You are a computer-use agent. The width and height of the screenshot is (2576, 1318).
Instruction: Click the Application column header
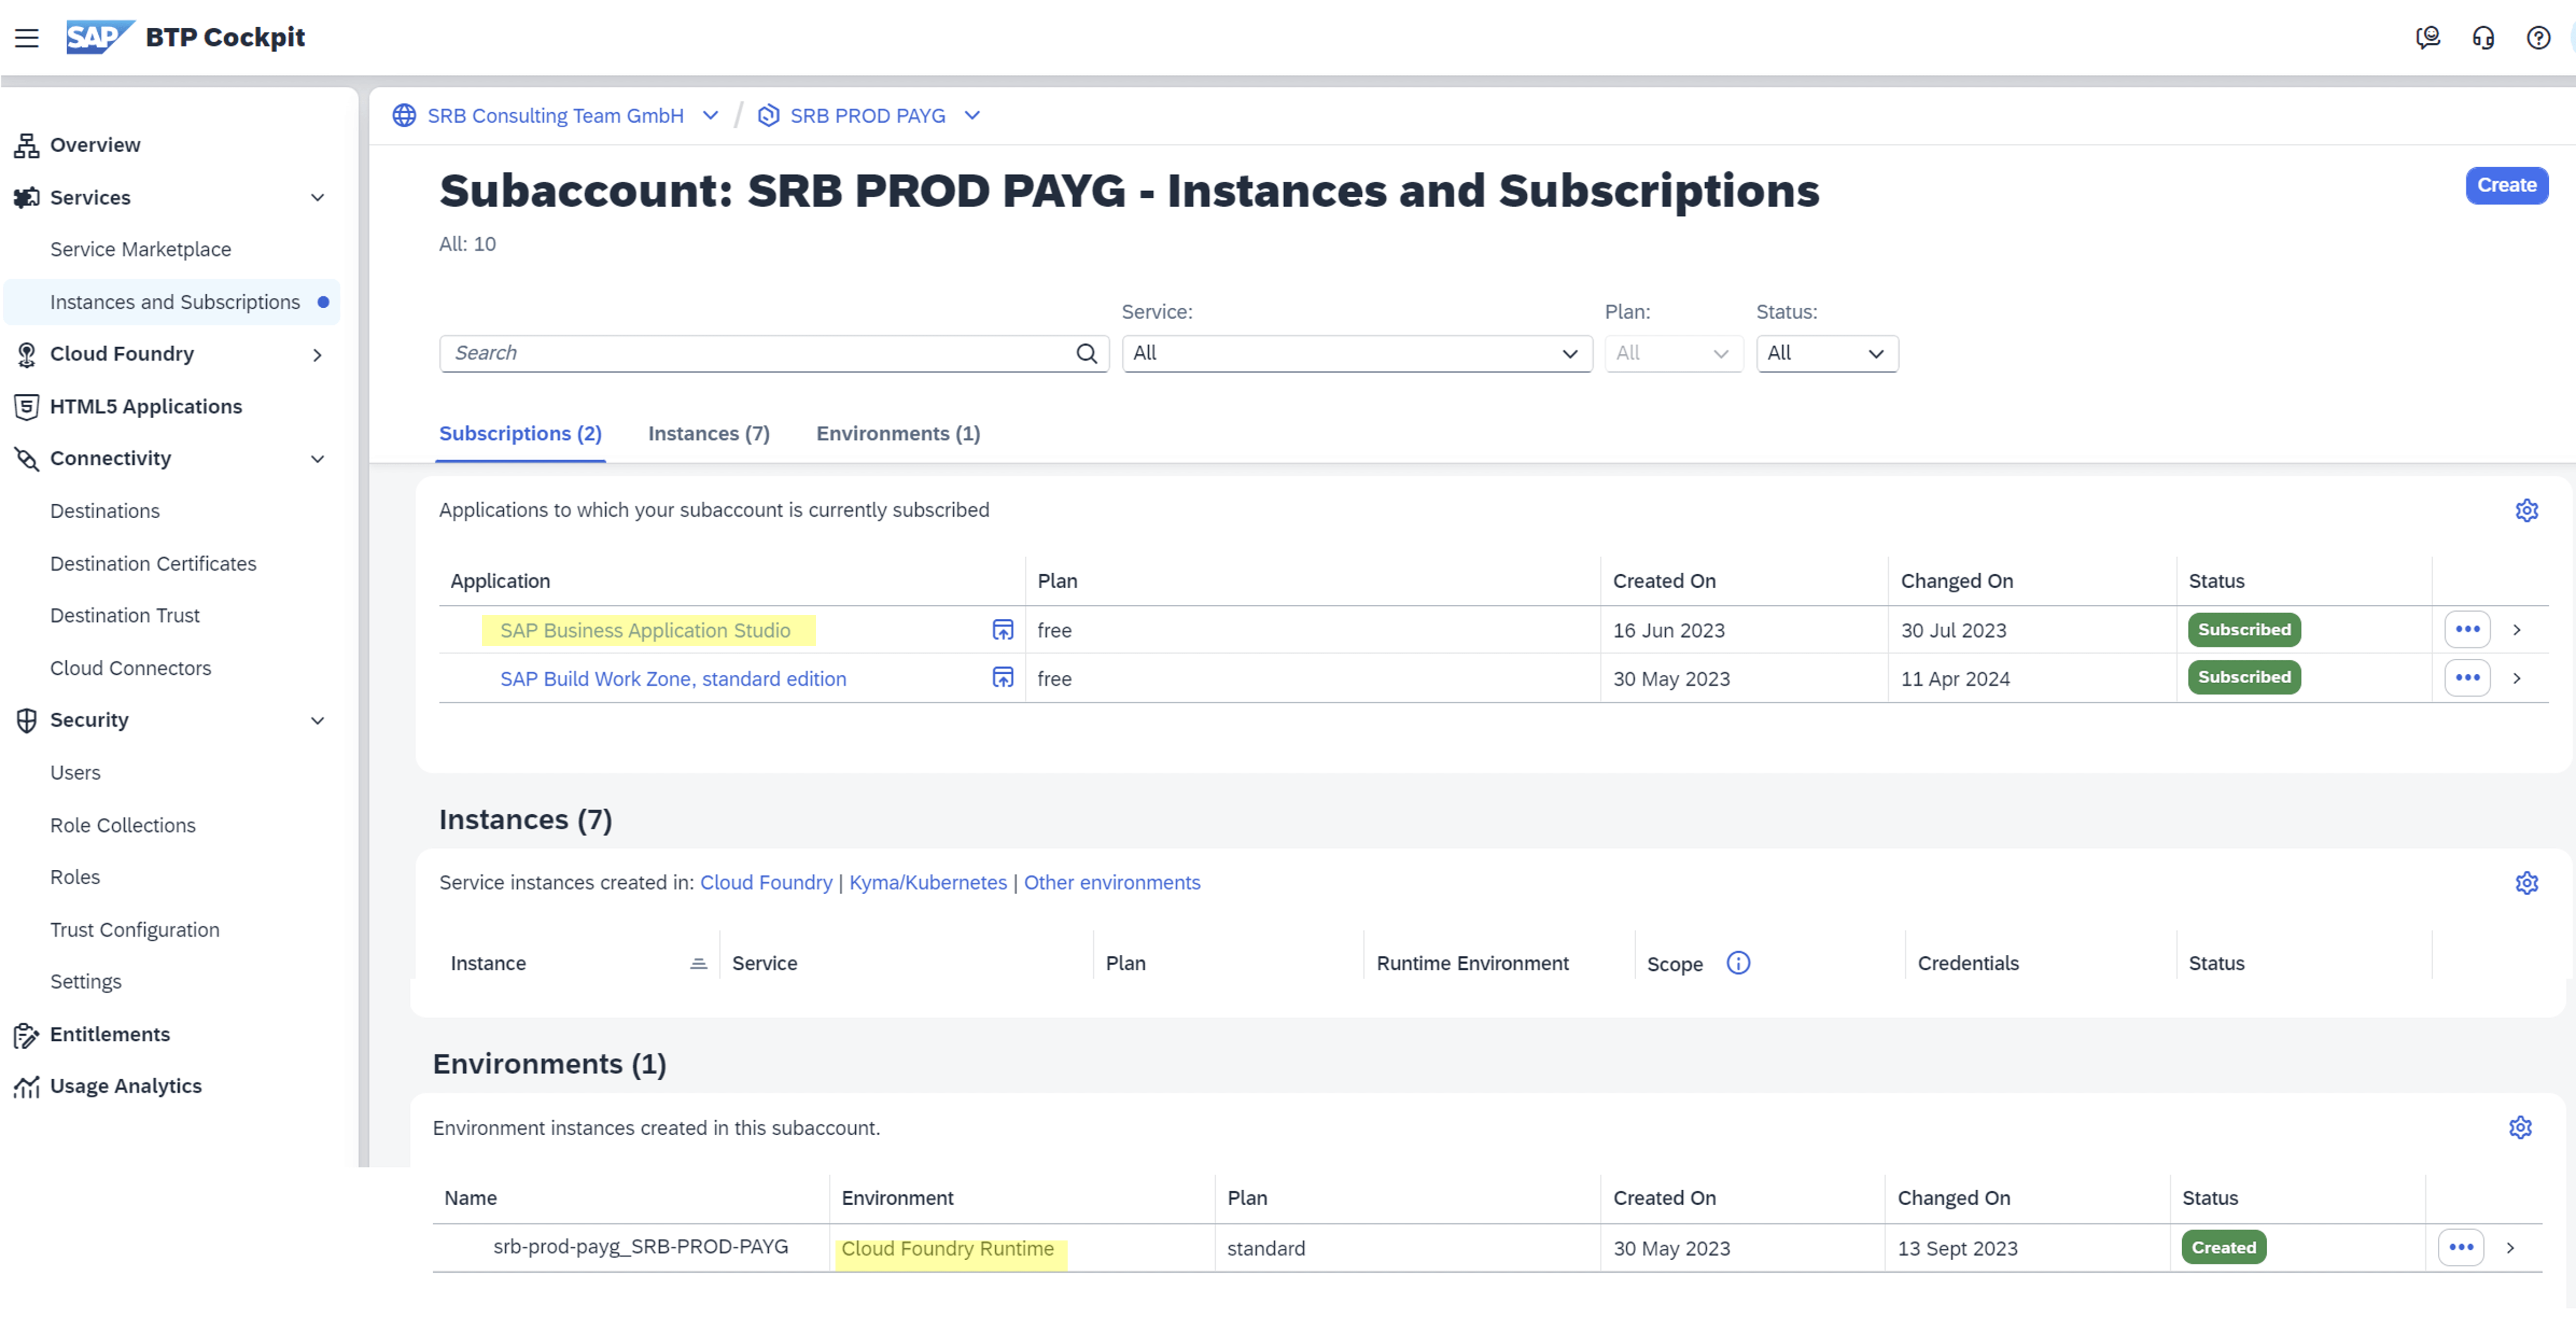pos(500,581)
